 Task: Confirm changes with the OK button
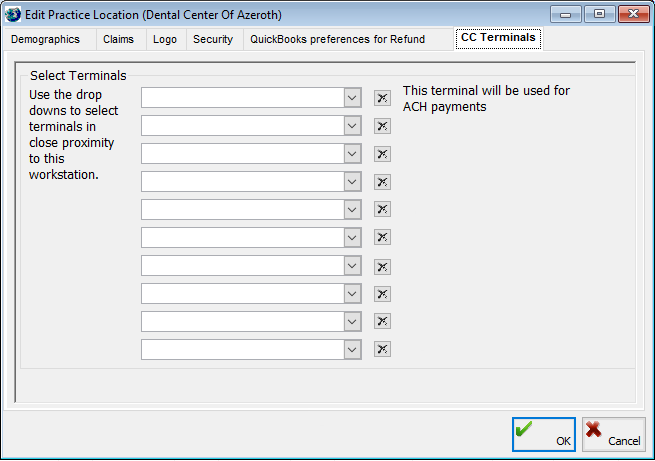pos(544,435)
